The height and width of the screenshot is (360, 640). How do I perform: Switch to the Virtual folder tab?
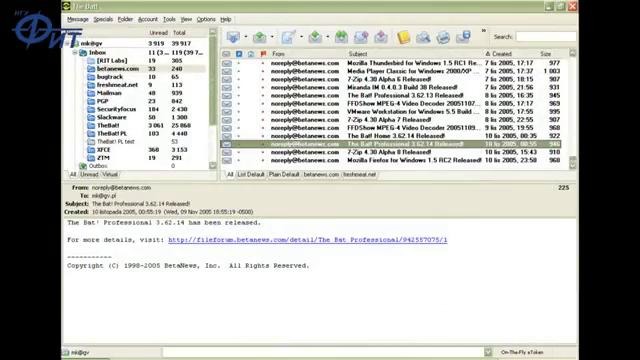point(110,175)
